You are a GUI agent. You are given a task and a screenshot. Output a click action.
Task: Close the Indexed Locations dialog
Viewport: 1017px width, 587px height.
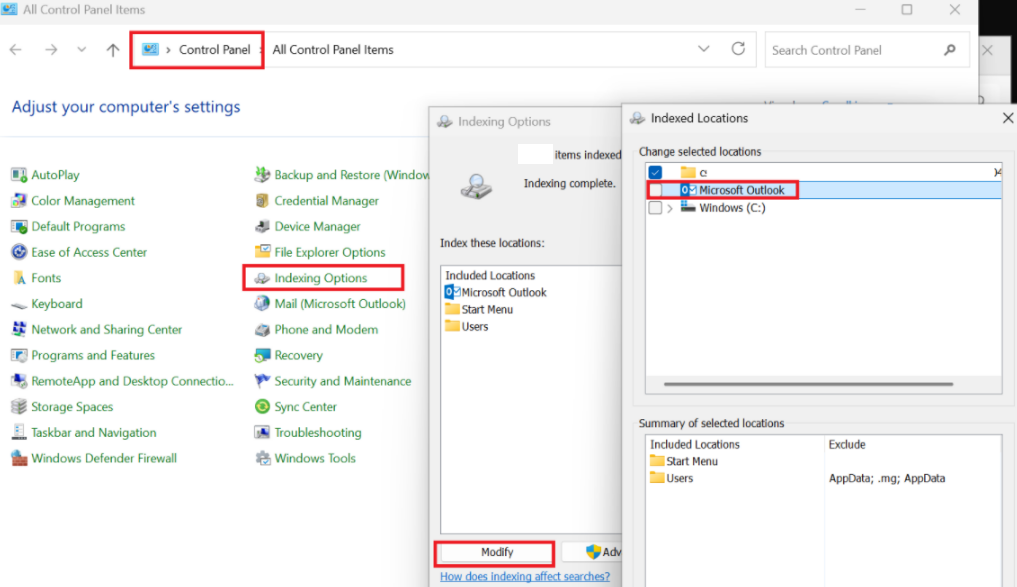1007,118
